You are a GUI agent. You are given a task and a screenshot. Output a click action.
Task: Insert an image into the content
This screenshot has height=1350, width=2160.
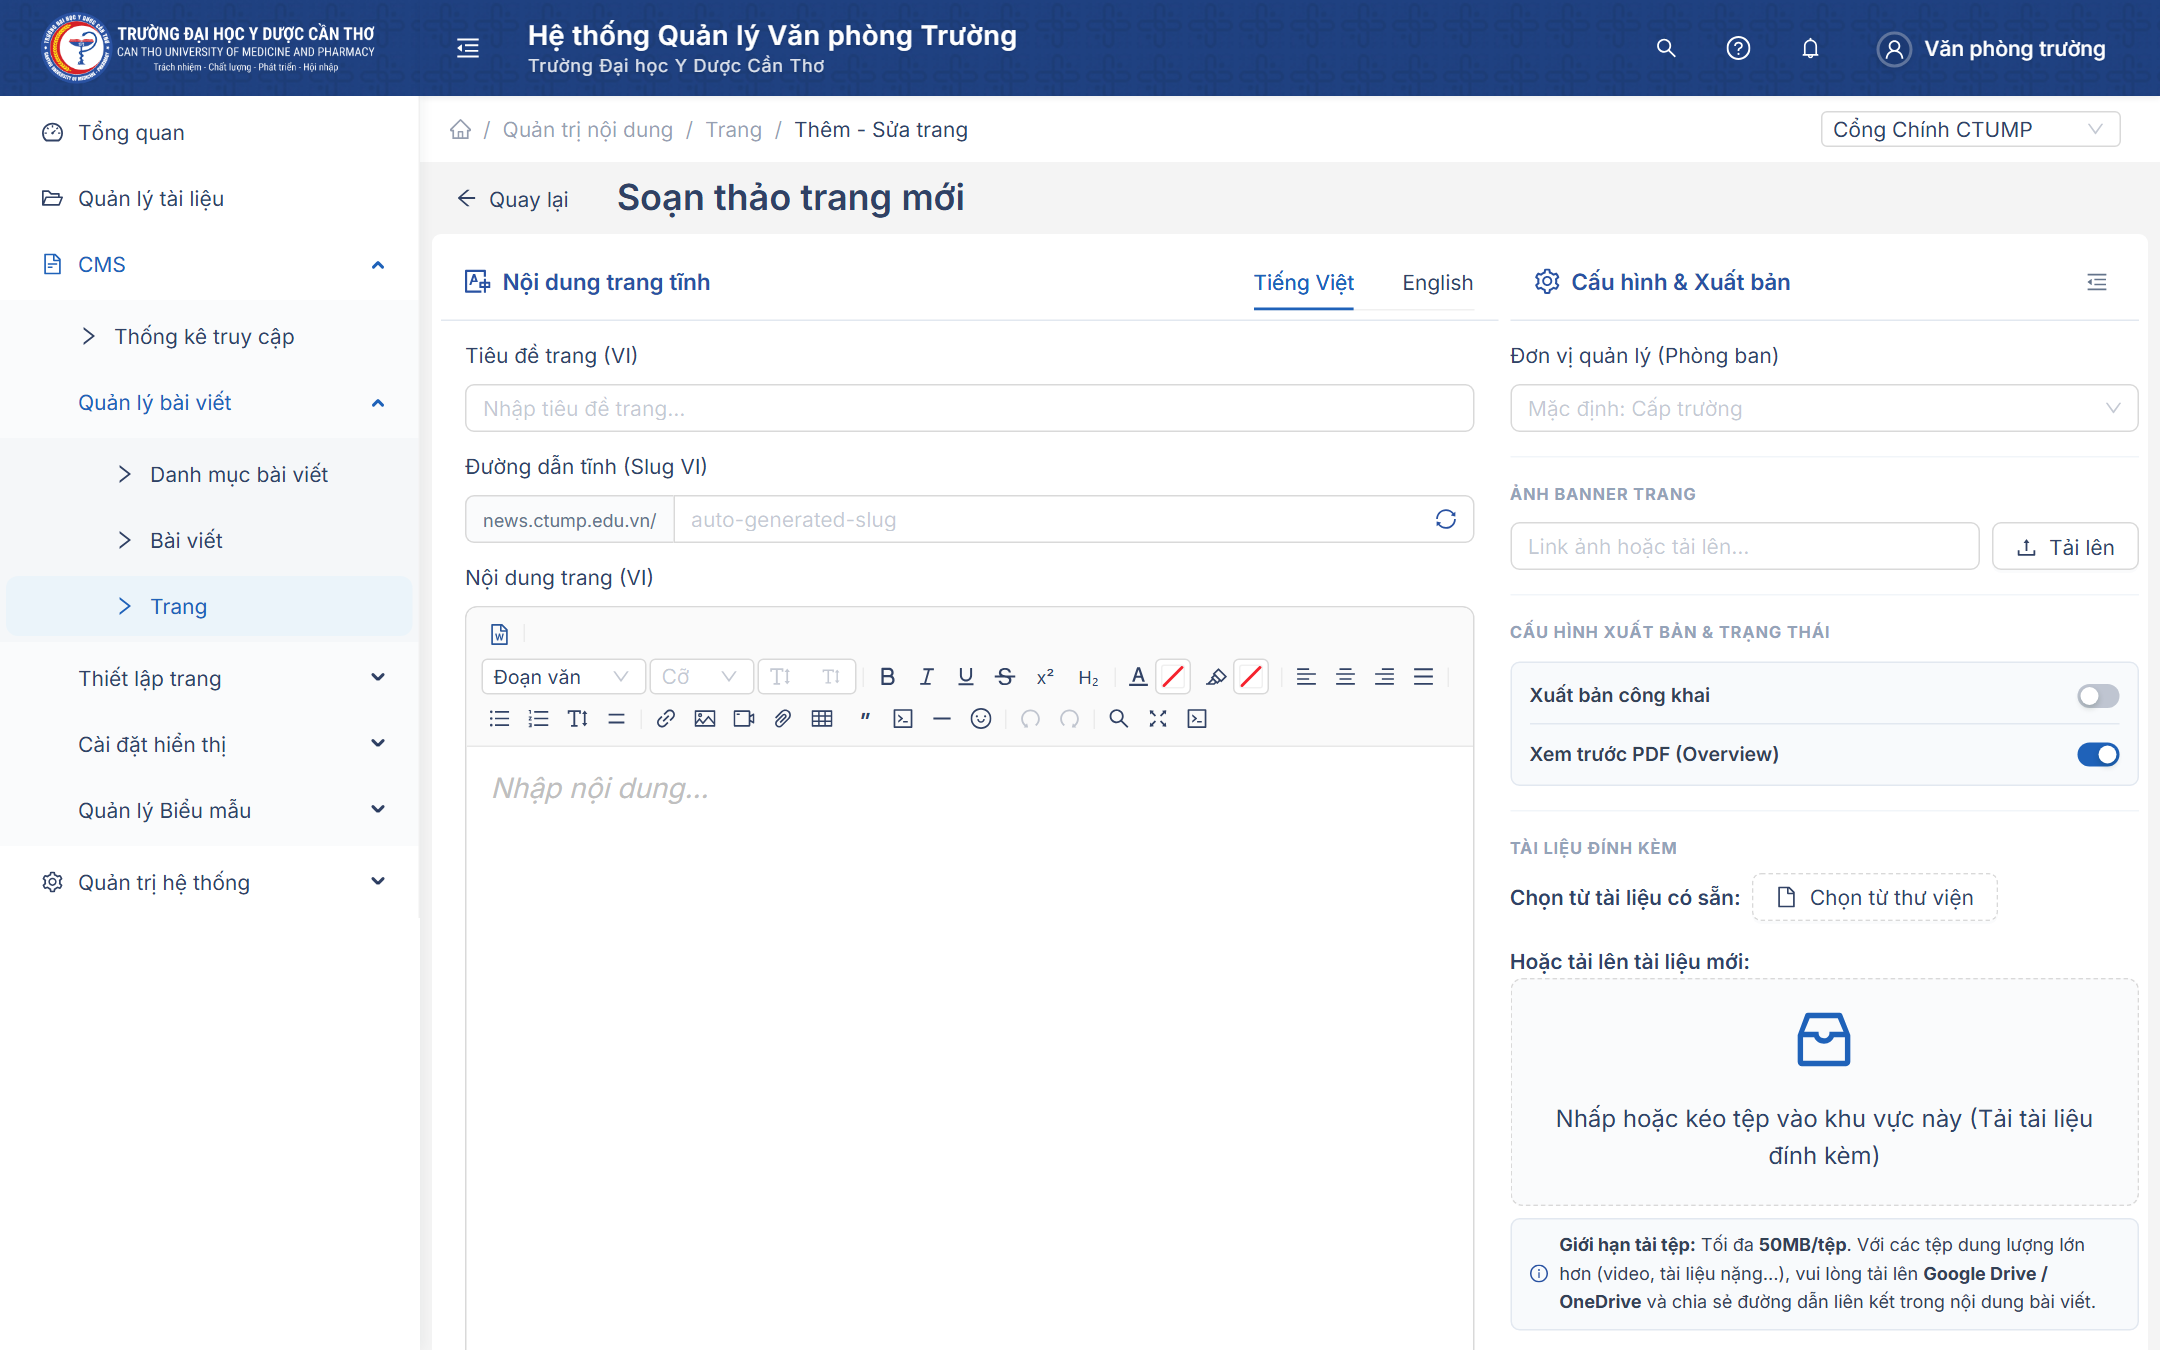pyautogui.click(x=705, y=718)
